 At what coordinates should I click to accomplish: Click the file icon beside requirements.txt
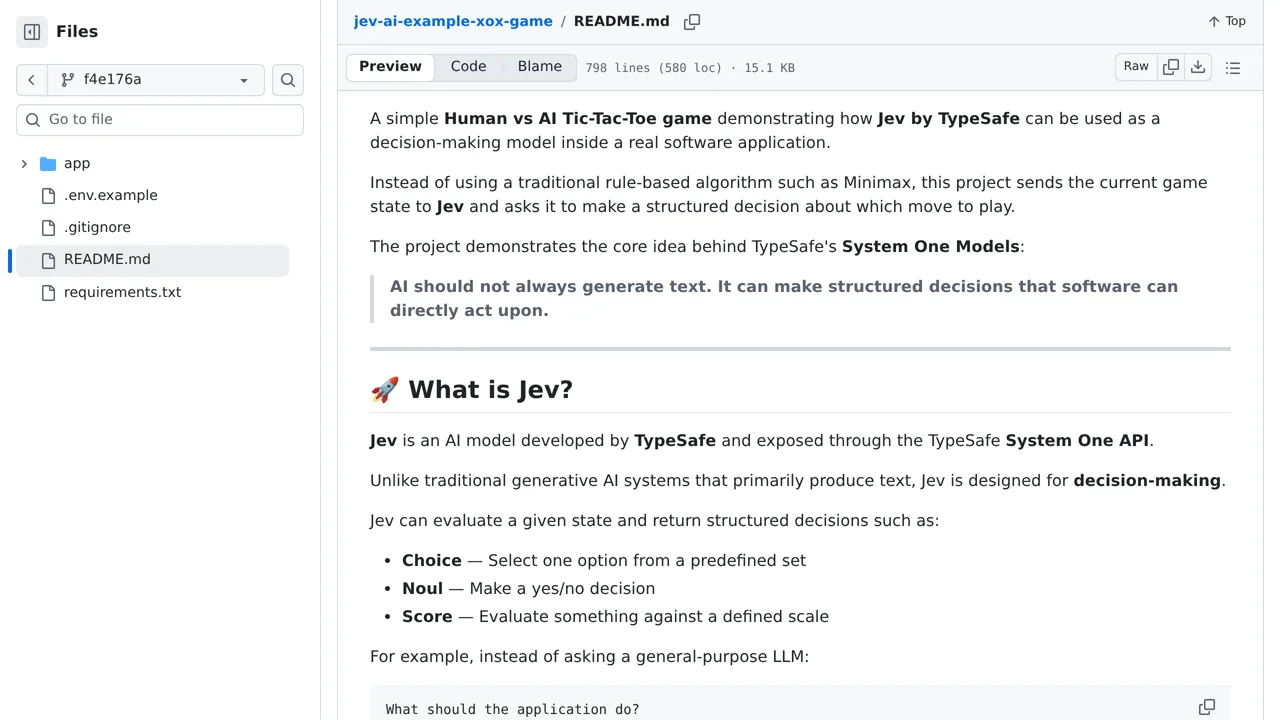click(48, 293)
